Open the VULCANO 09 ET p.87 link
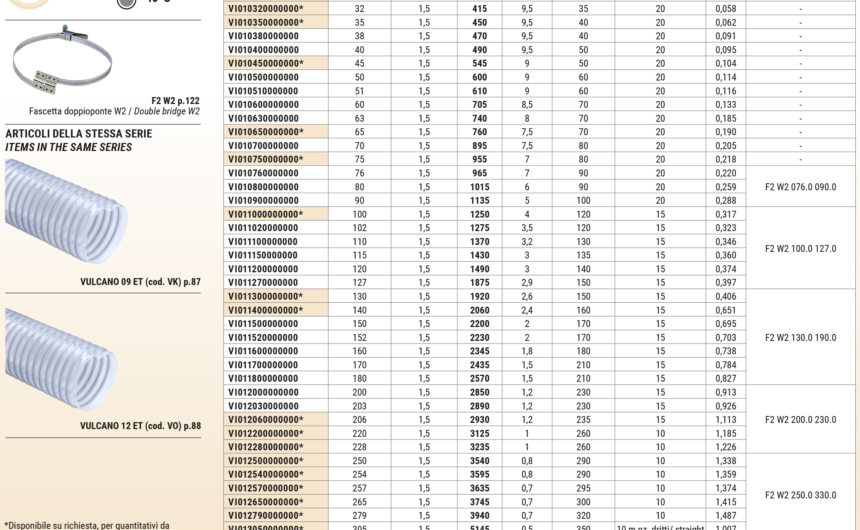 [x=140, y=282]
